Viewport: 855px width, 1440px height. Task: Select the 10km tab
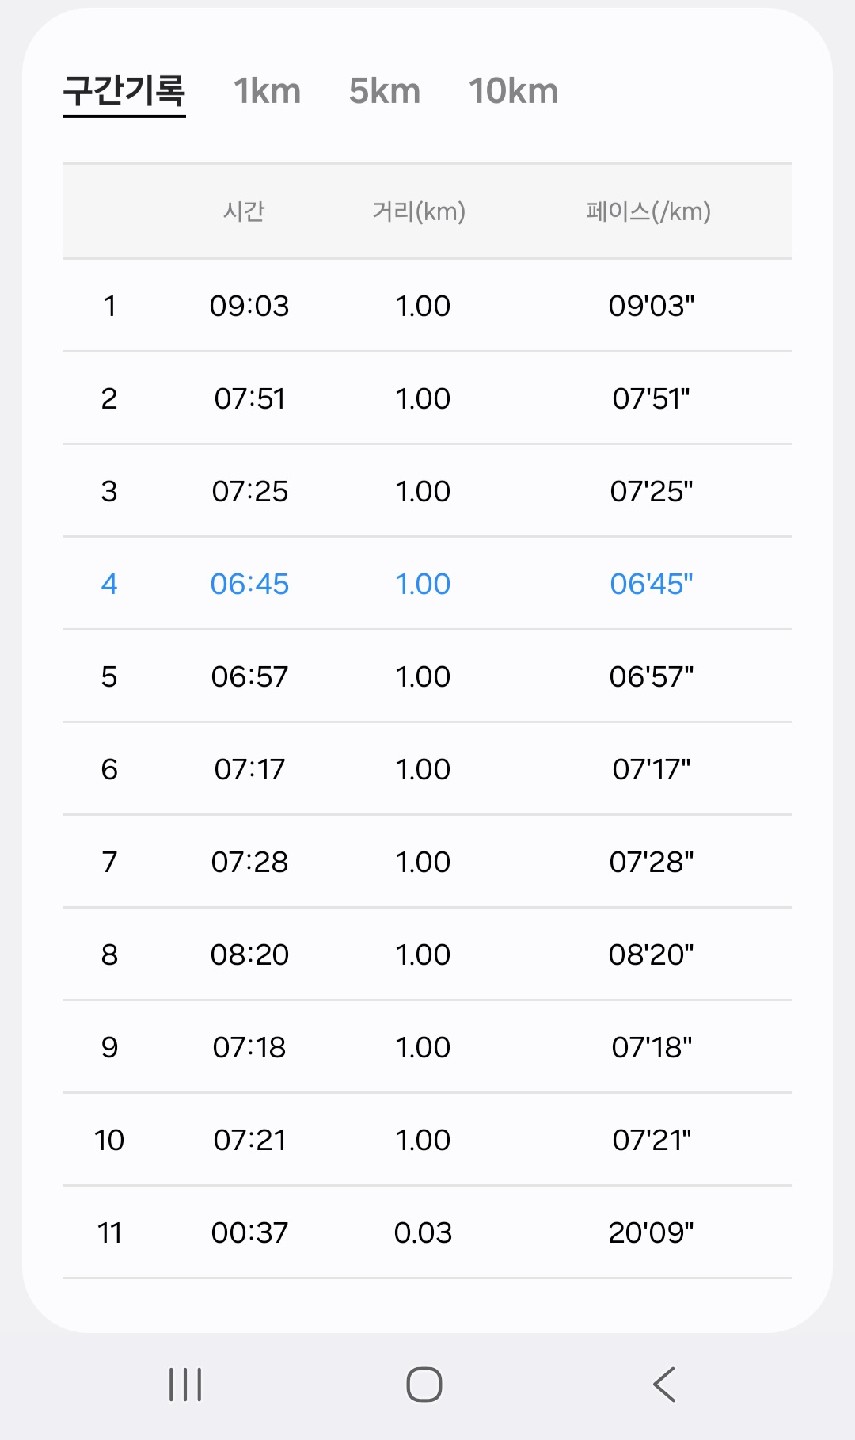513,91
